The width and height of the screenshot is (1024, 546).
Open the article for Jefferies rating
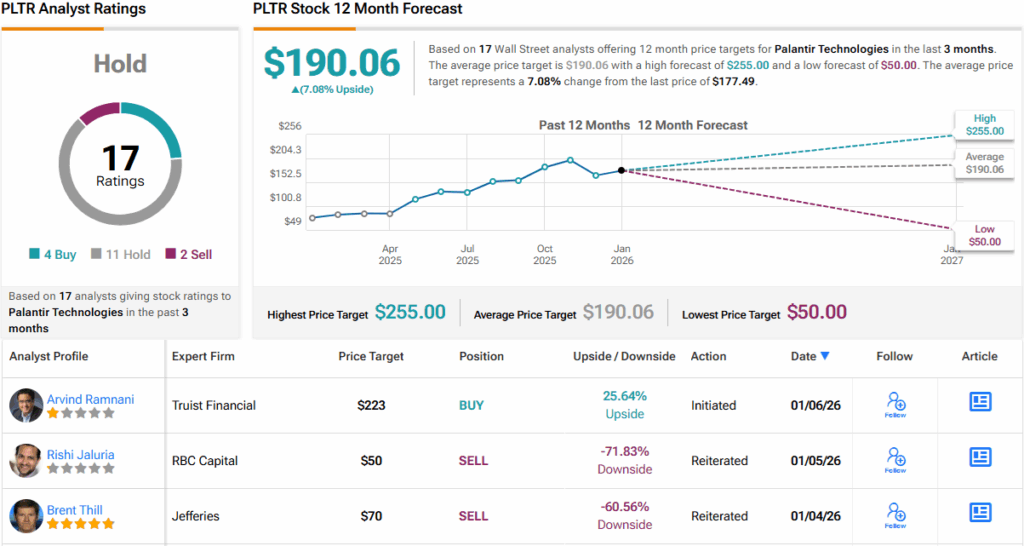(980, 513)
